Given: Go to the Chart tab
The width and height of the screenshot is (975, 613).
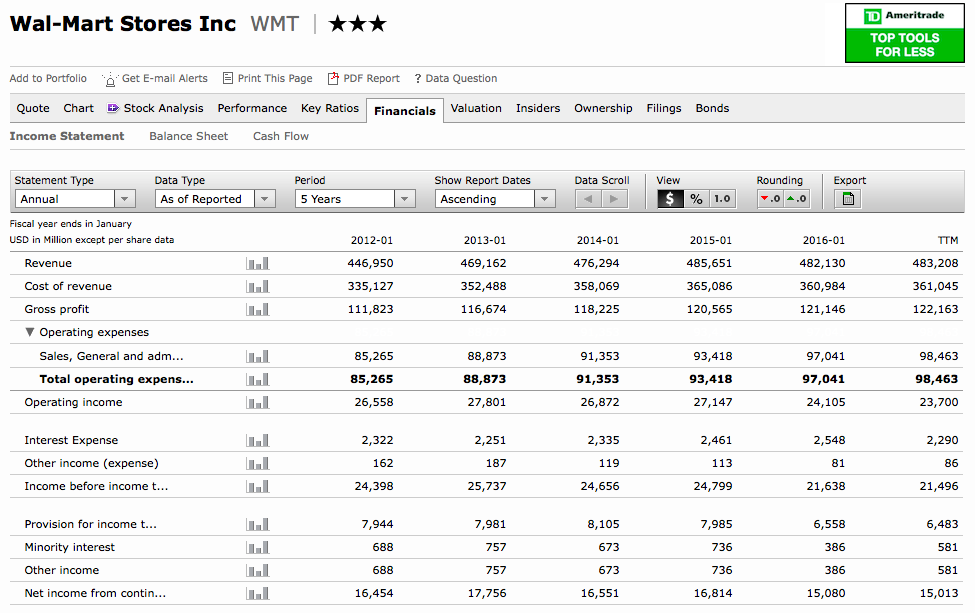Looking at the screenshot, I should click(78, 108).
